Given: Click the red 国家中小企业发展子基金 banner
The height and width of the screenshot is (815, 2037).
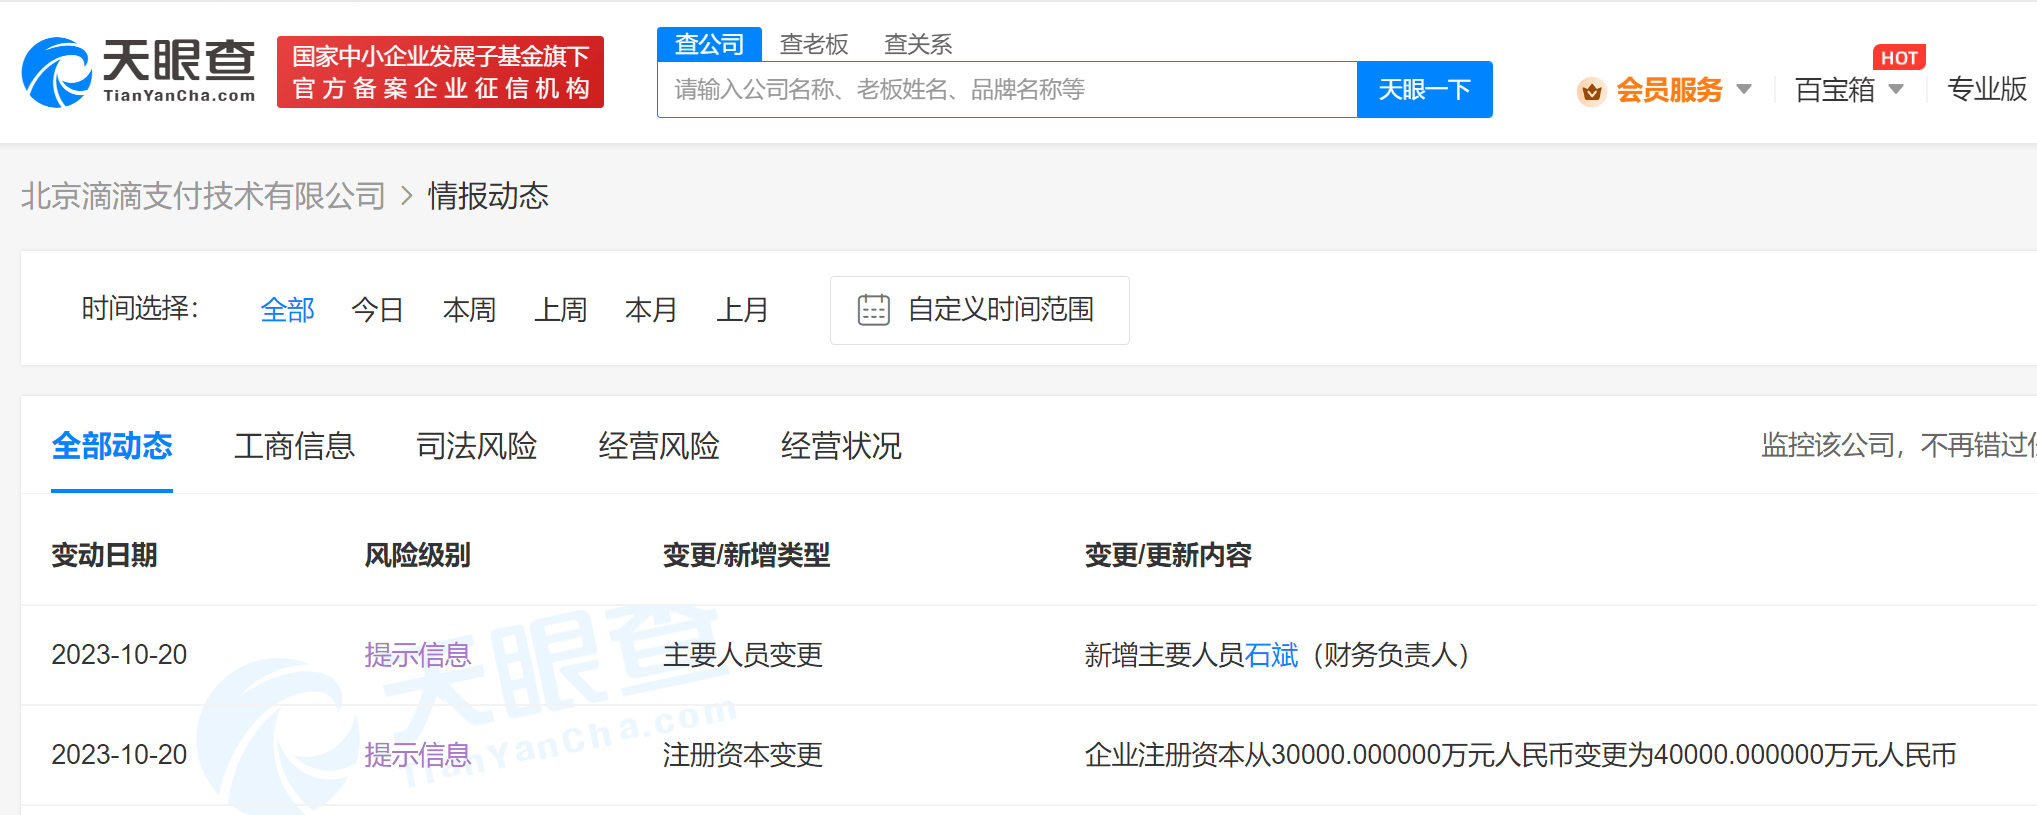Looking at the screenshot, I should click(440, 72).
